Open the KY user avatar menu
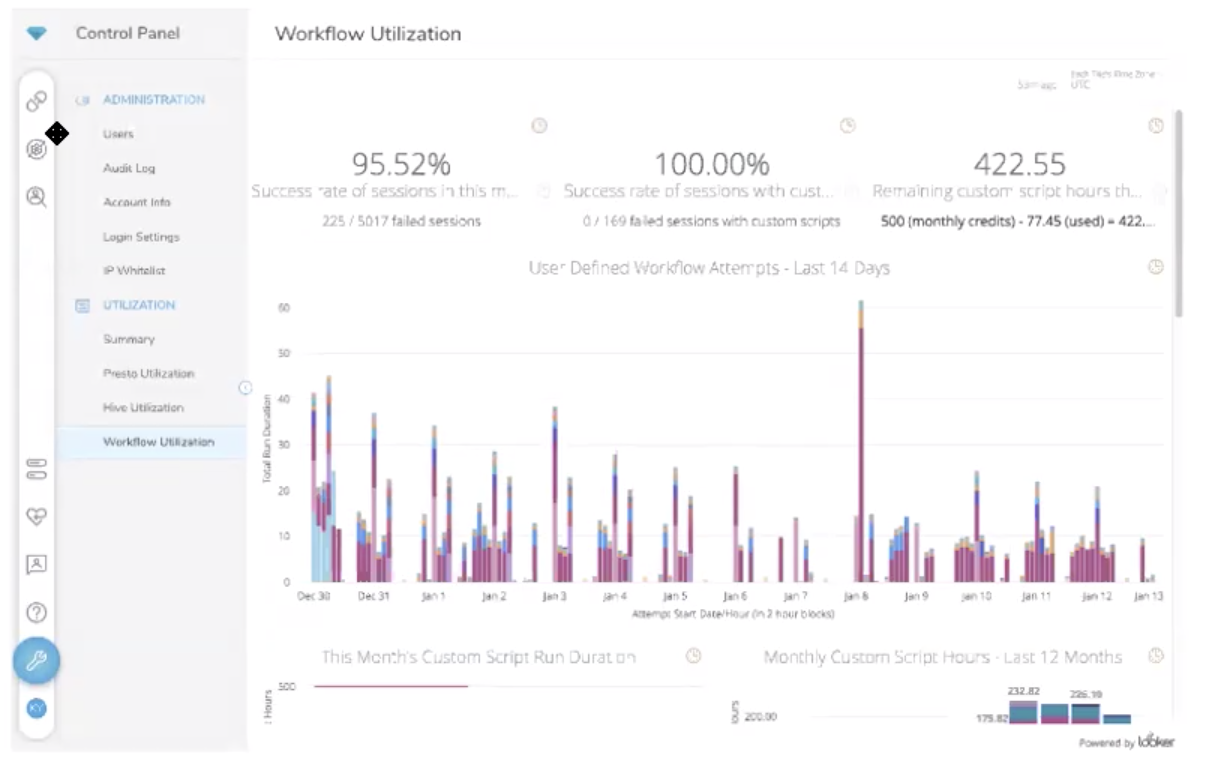The width and height of the screenshot is (1224, 780). point(37,708)
